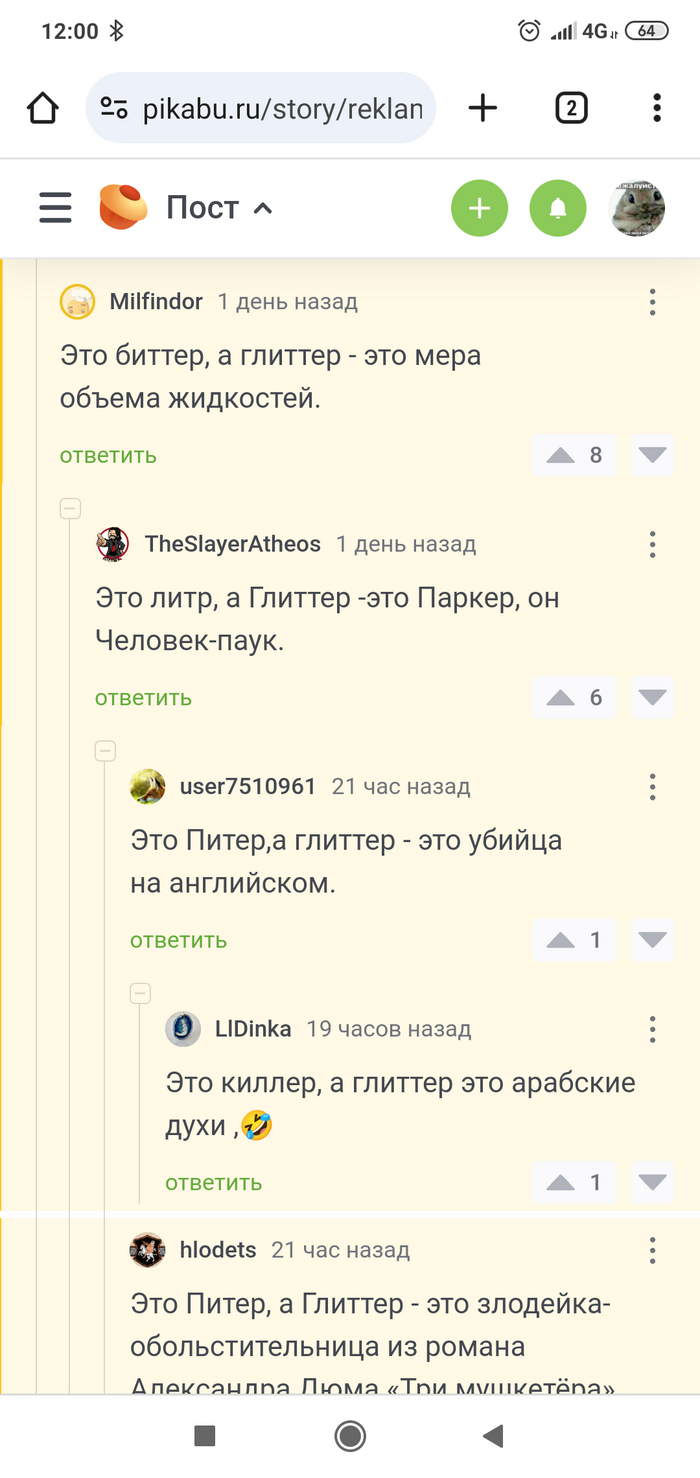The image size is (700, 1478).
Task: Open the Pikabu hamburger menu
Action: coord(55,208)
